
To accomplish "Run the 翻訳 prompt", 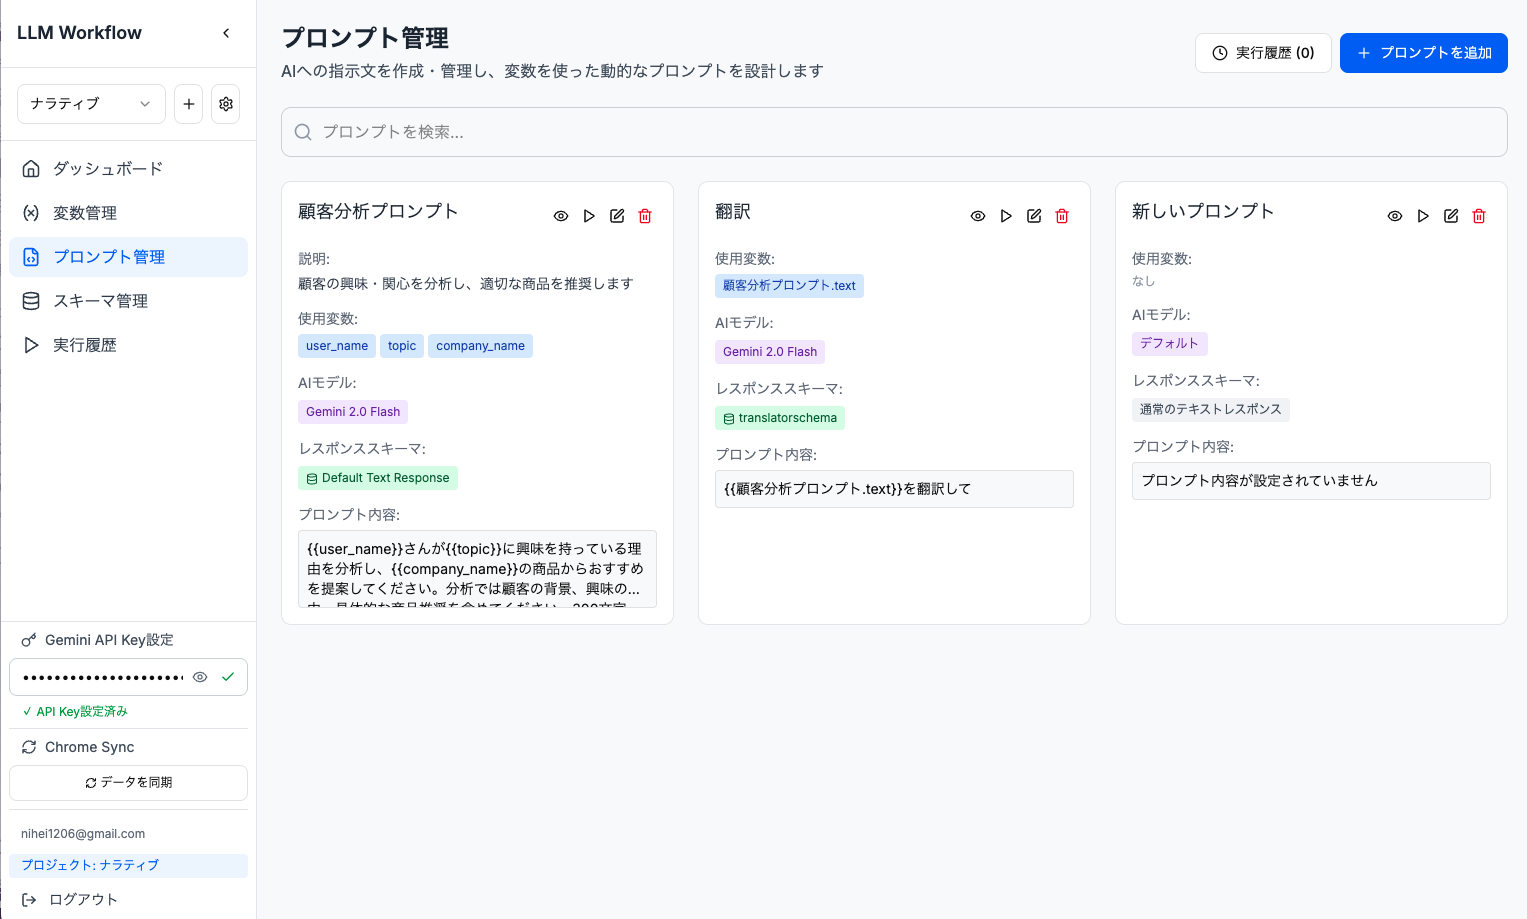I will [x=1006, y=216].
